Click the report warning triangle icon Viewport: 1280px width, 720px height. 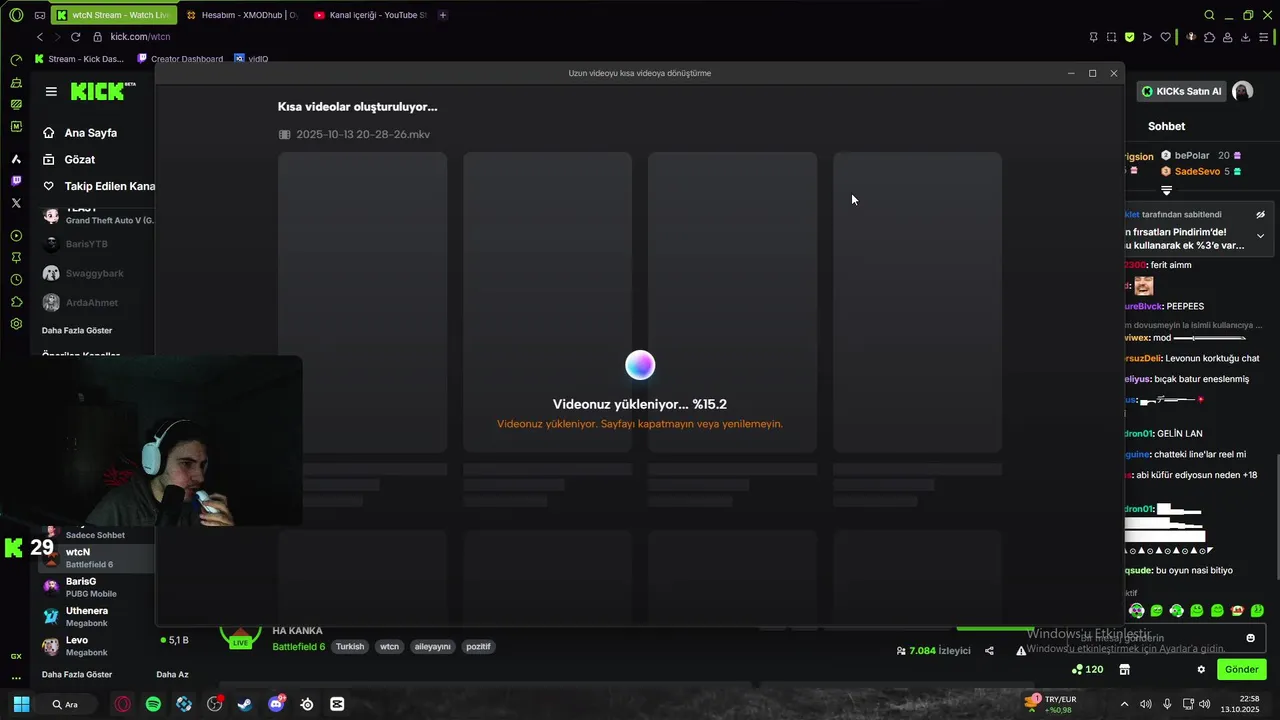[1020, 651]
